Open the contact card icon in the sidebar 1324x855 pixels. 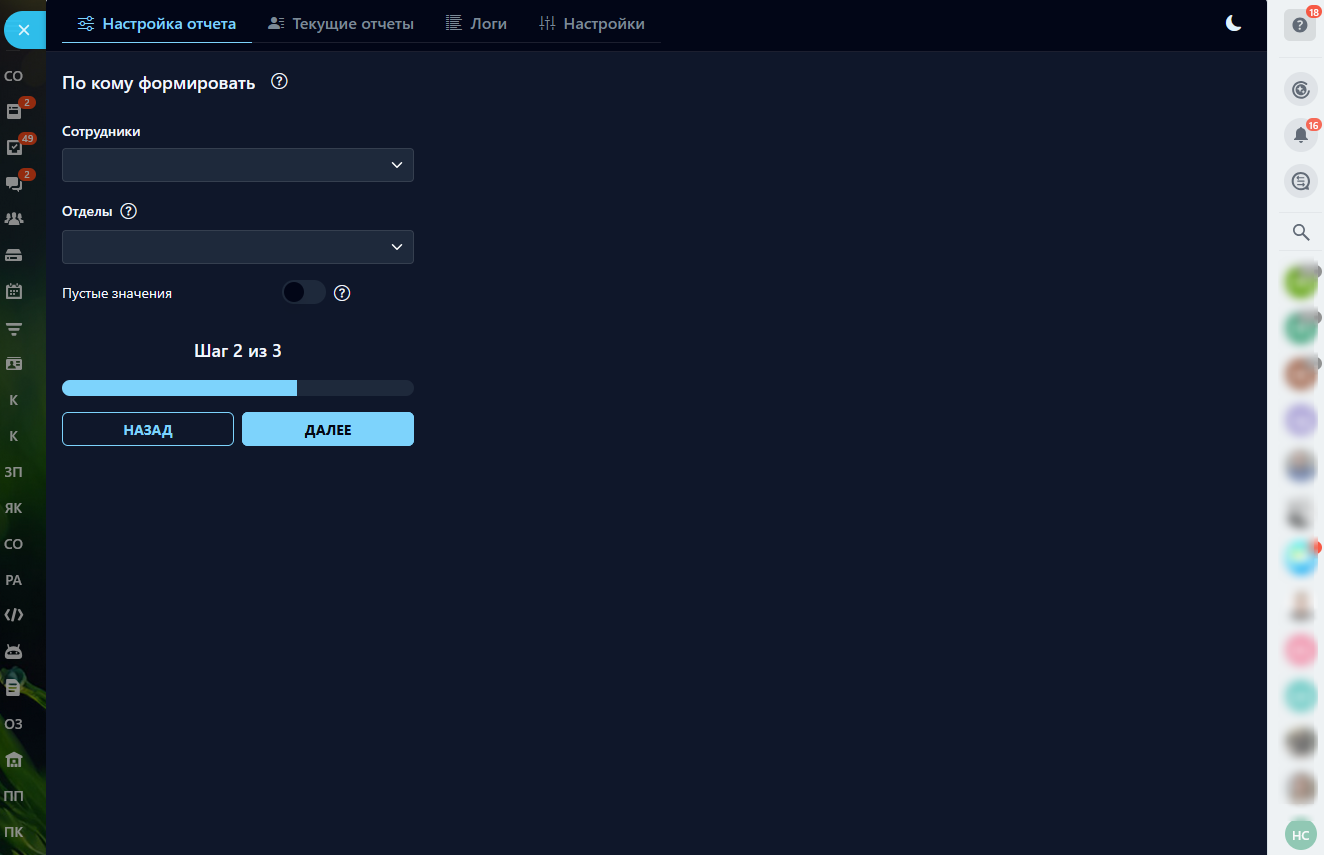click(x=14, y=364)
